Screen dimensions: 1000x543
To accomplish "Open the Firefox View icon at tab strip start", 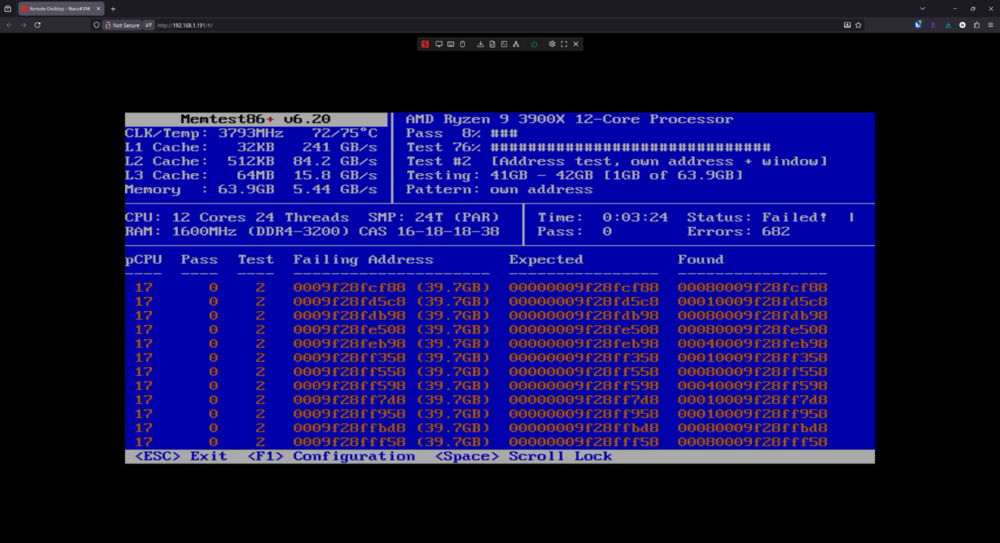I will [x=8, y=8].
